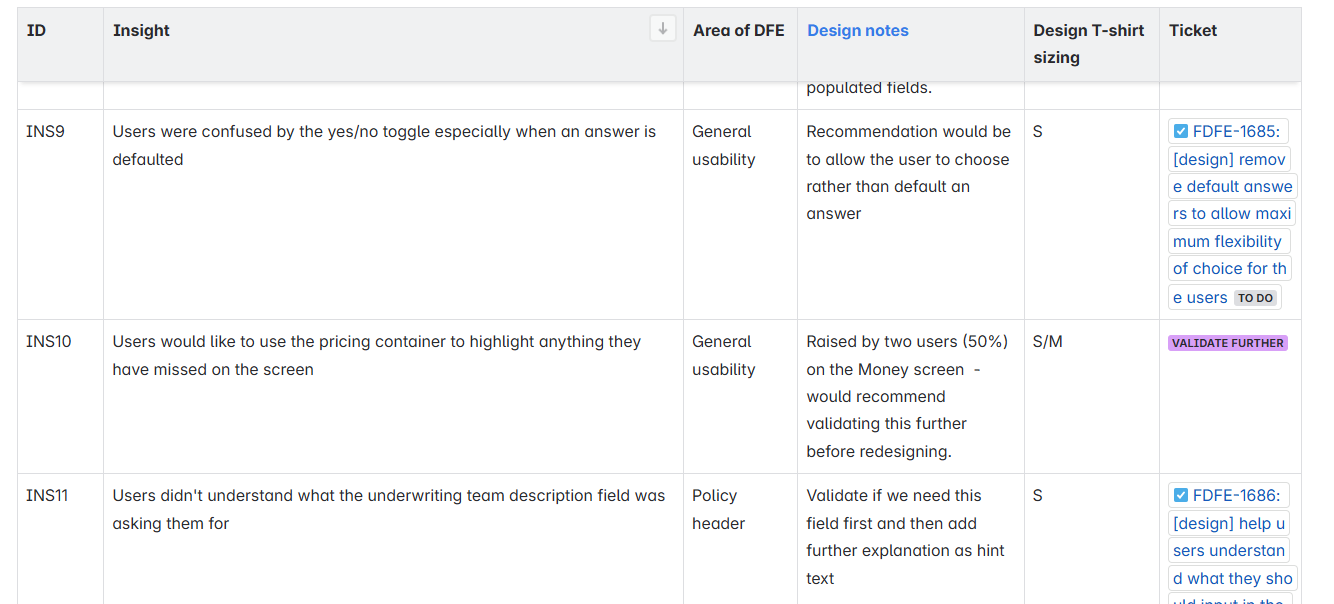Click the sort arrow in Insight header
Image resolution: width=1334 pixels, height=604 pixels.
pos(662,29)
